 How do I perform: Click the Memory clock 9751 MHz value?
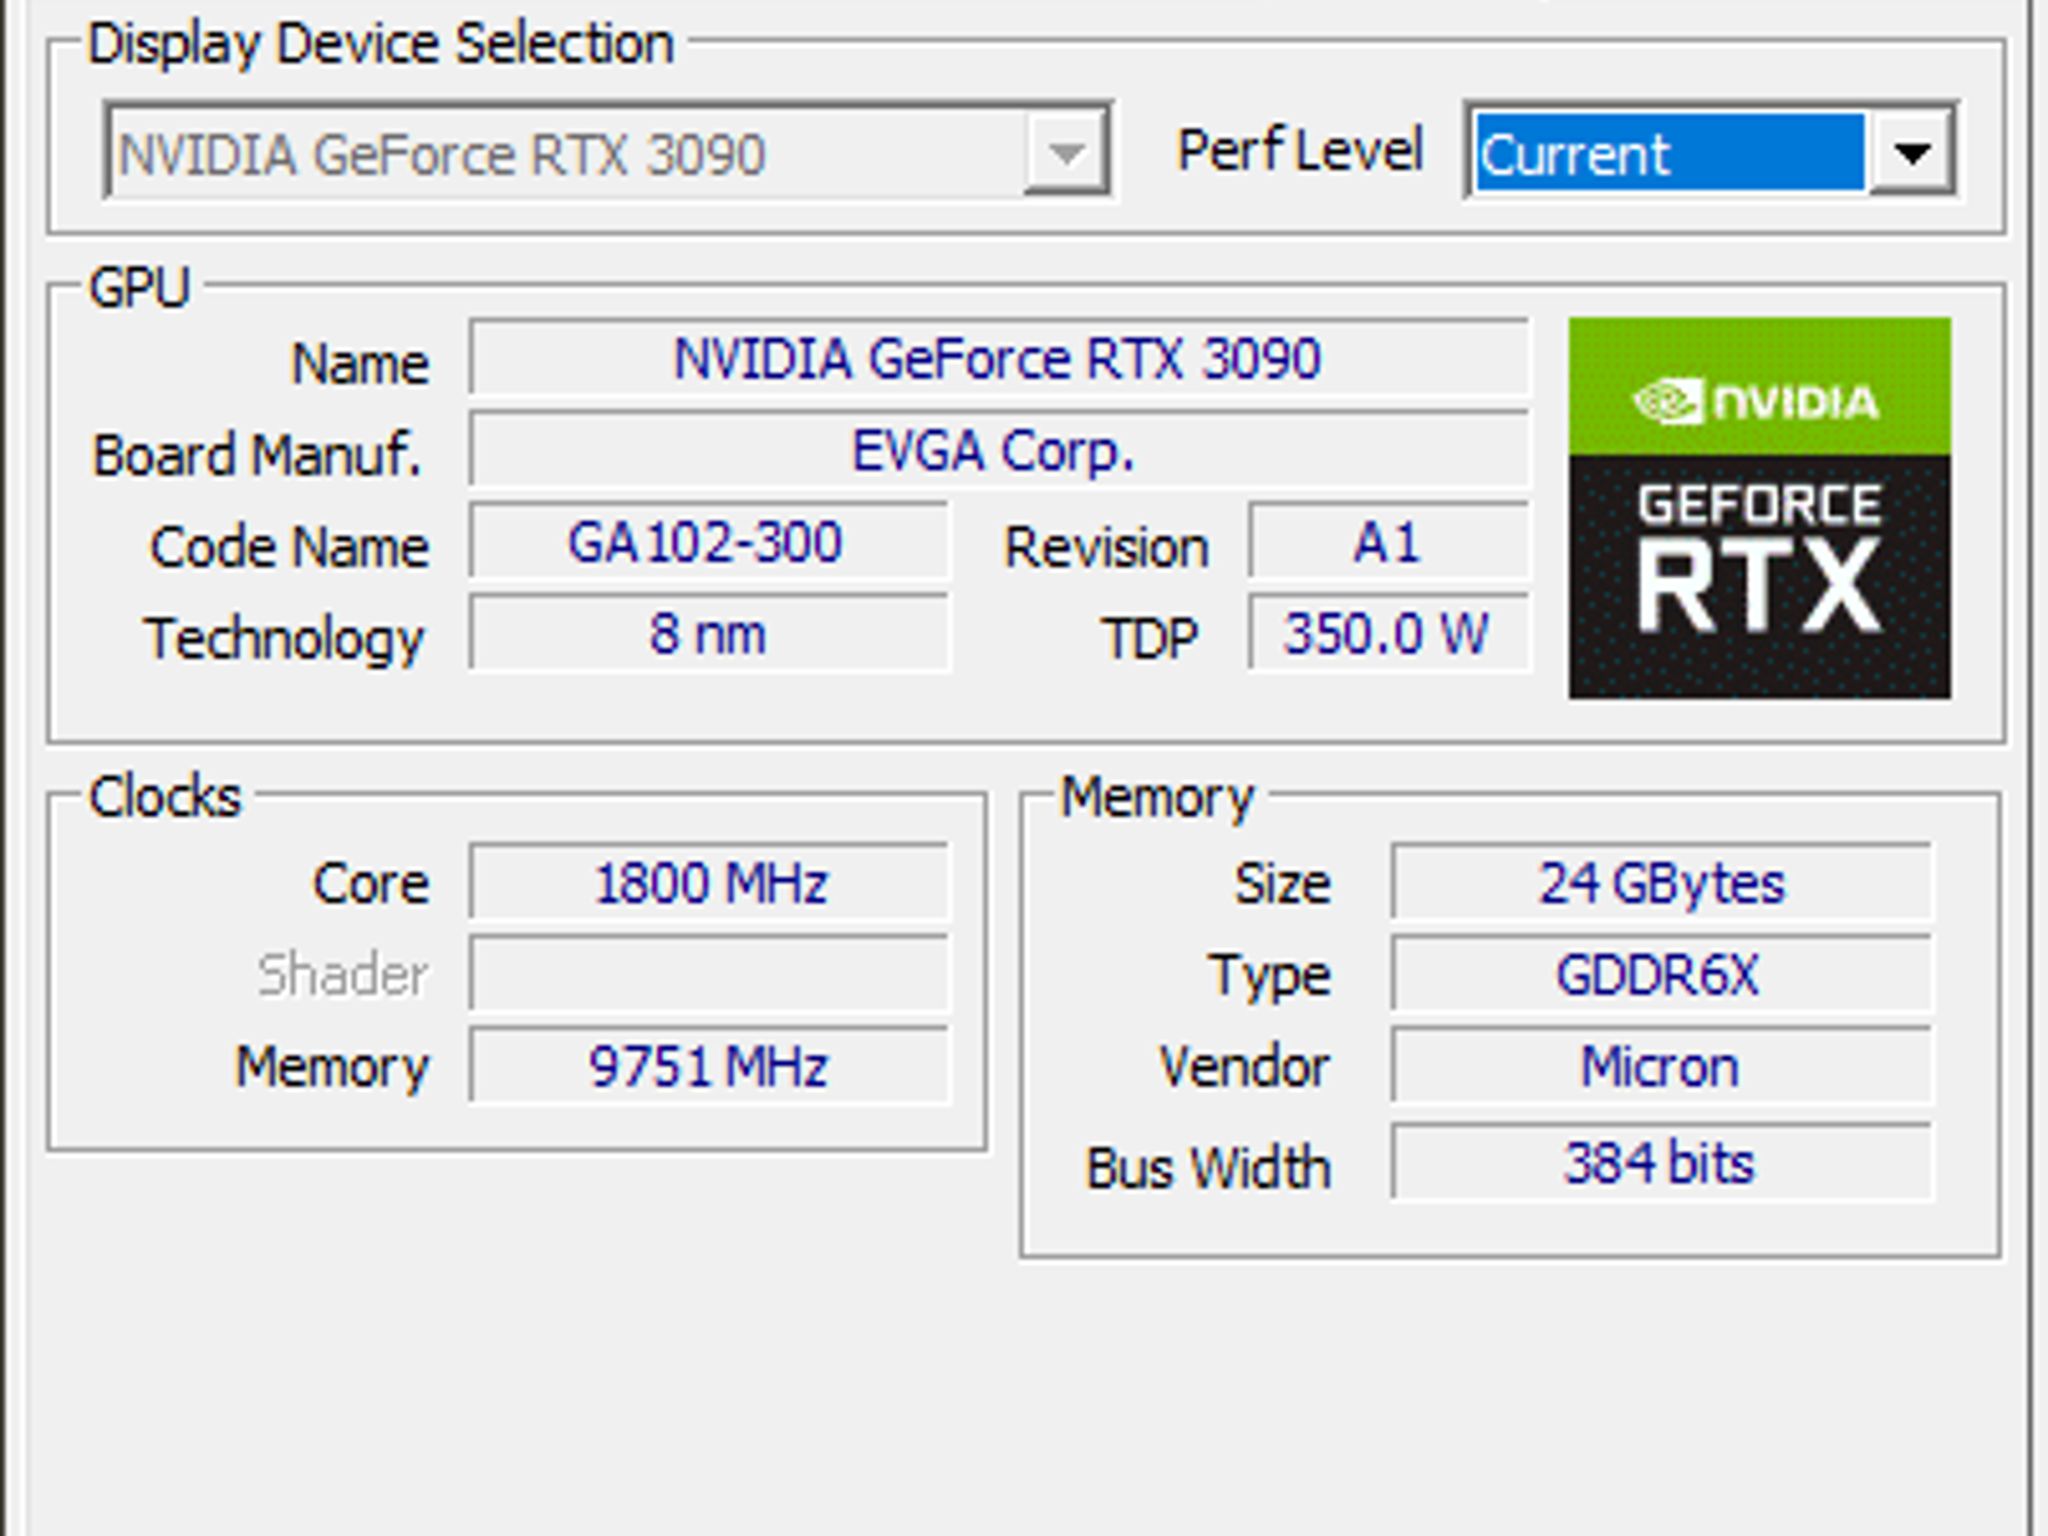[708, 1066]
